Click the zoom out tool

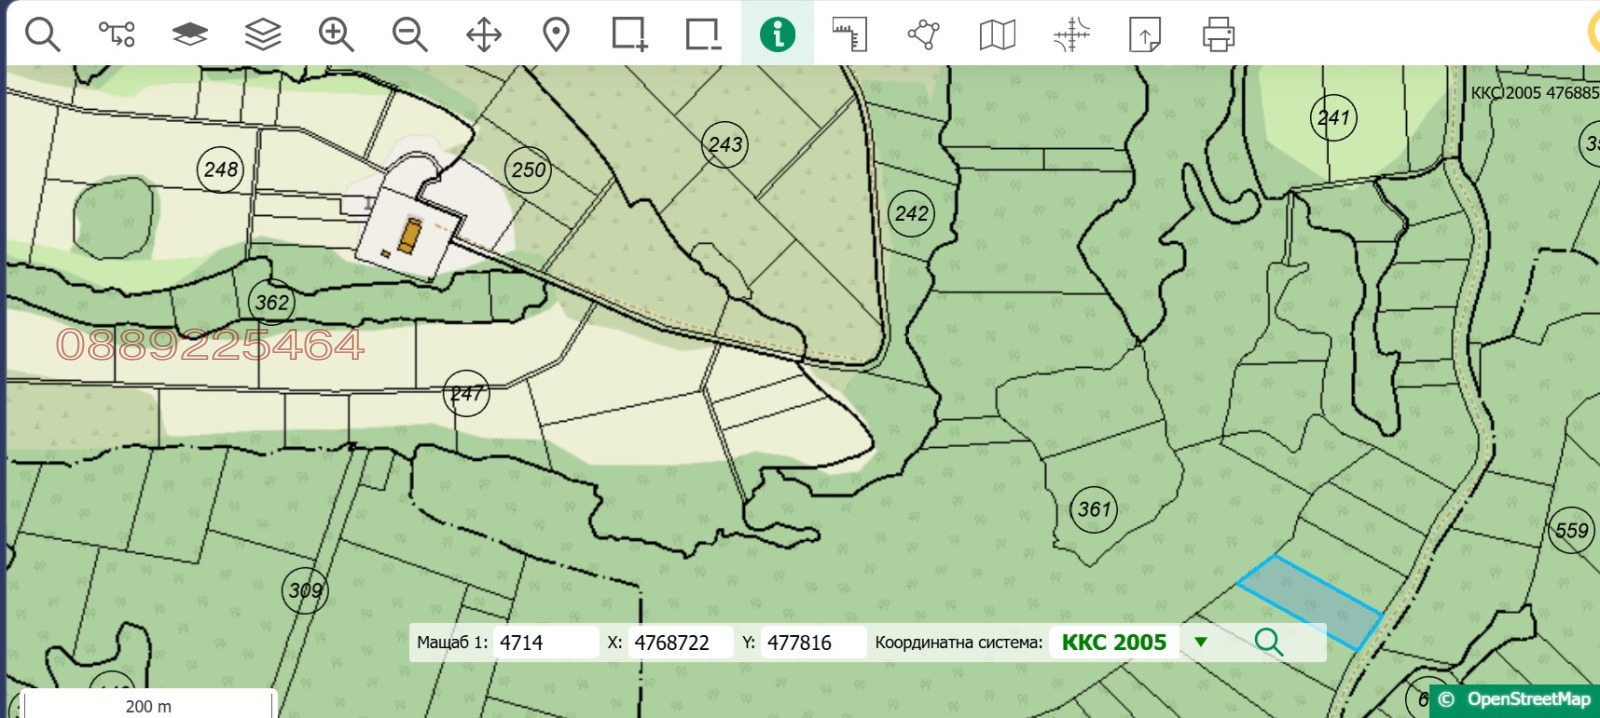tap(409, 34)
